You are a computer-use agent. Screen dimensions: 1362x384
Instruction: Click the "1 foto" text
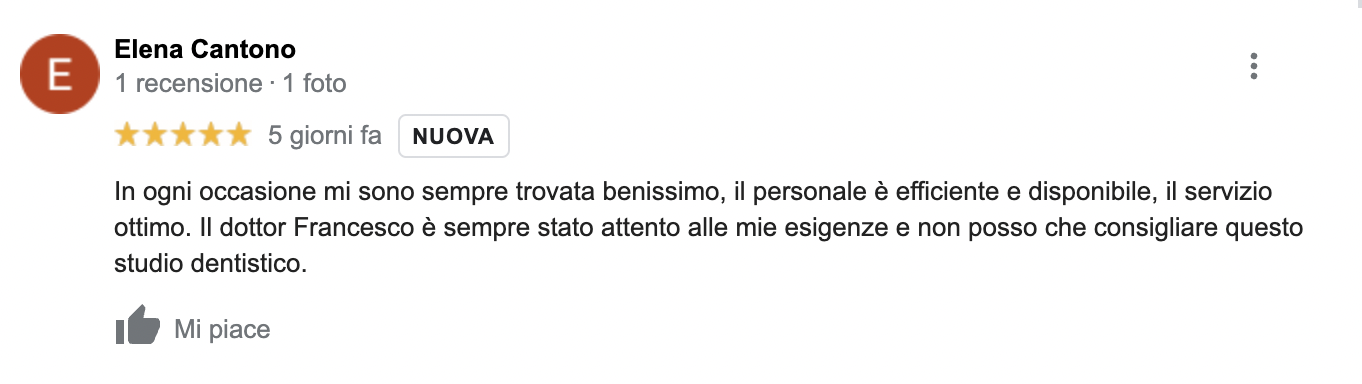[314, 83]
